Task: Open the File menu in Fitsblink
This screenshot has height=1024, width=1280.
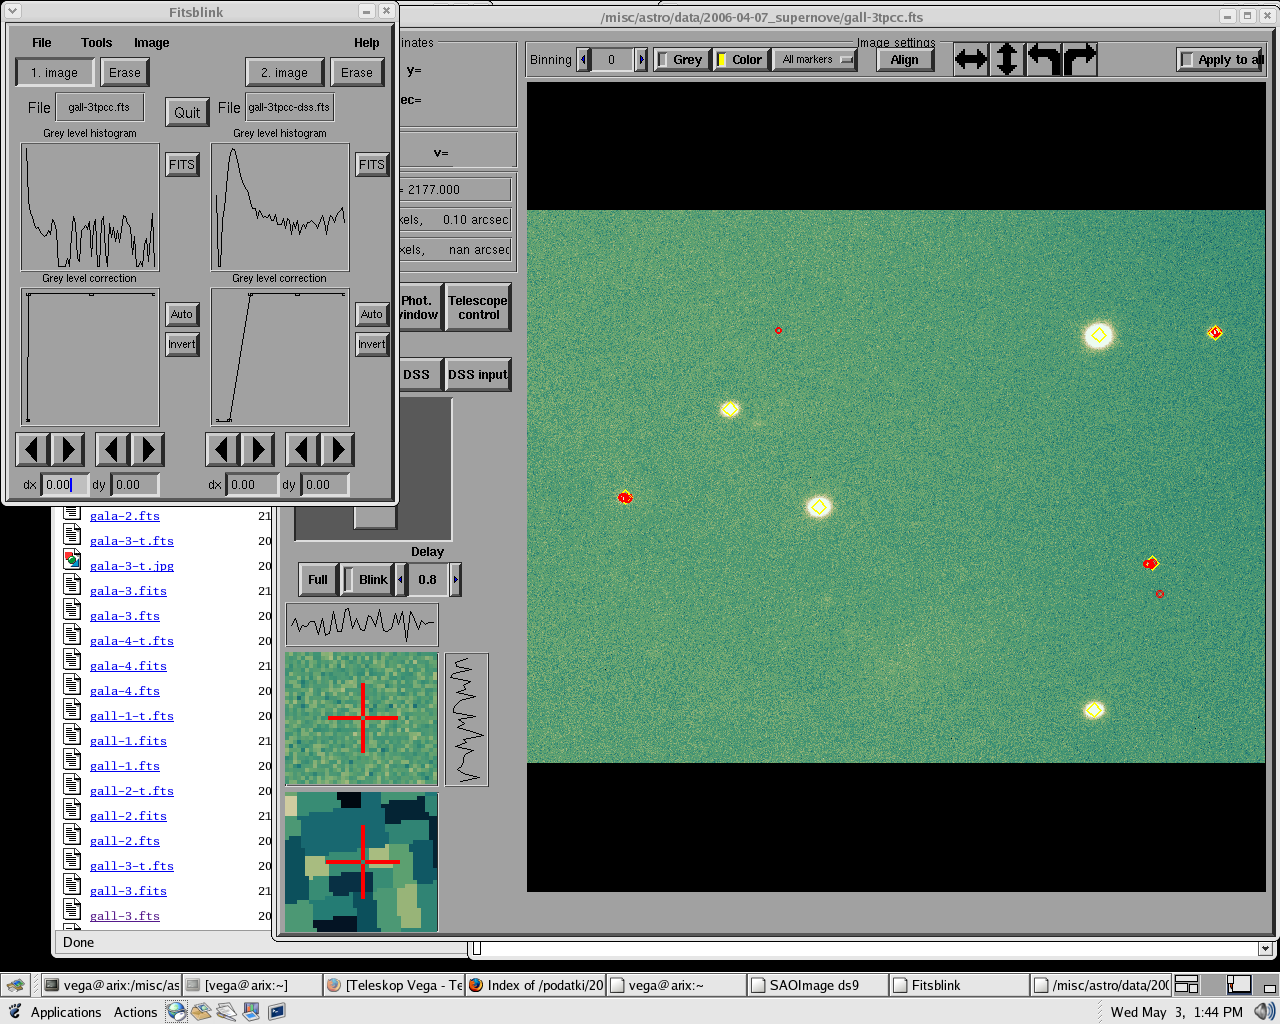Action: pyautogui.click(x=42, y=43)
